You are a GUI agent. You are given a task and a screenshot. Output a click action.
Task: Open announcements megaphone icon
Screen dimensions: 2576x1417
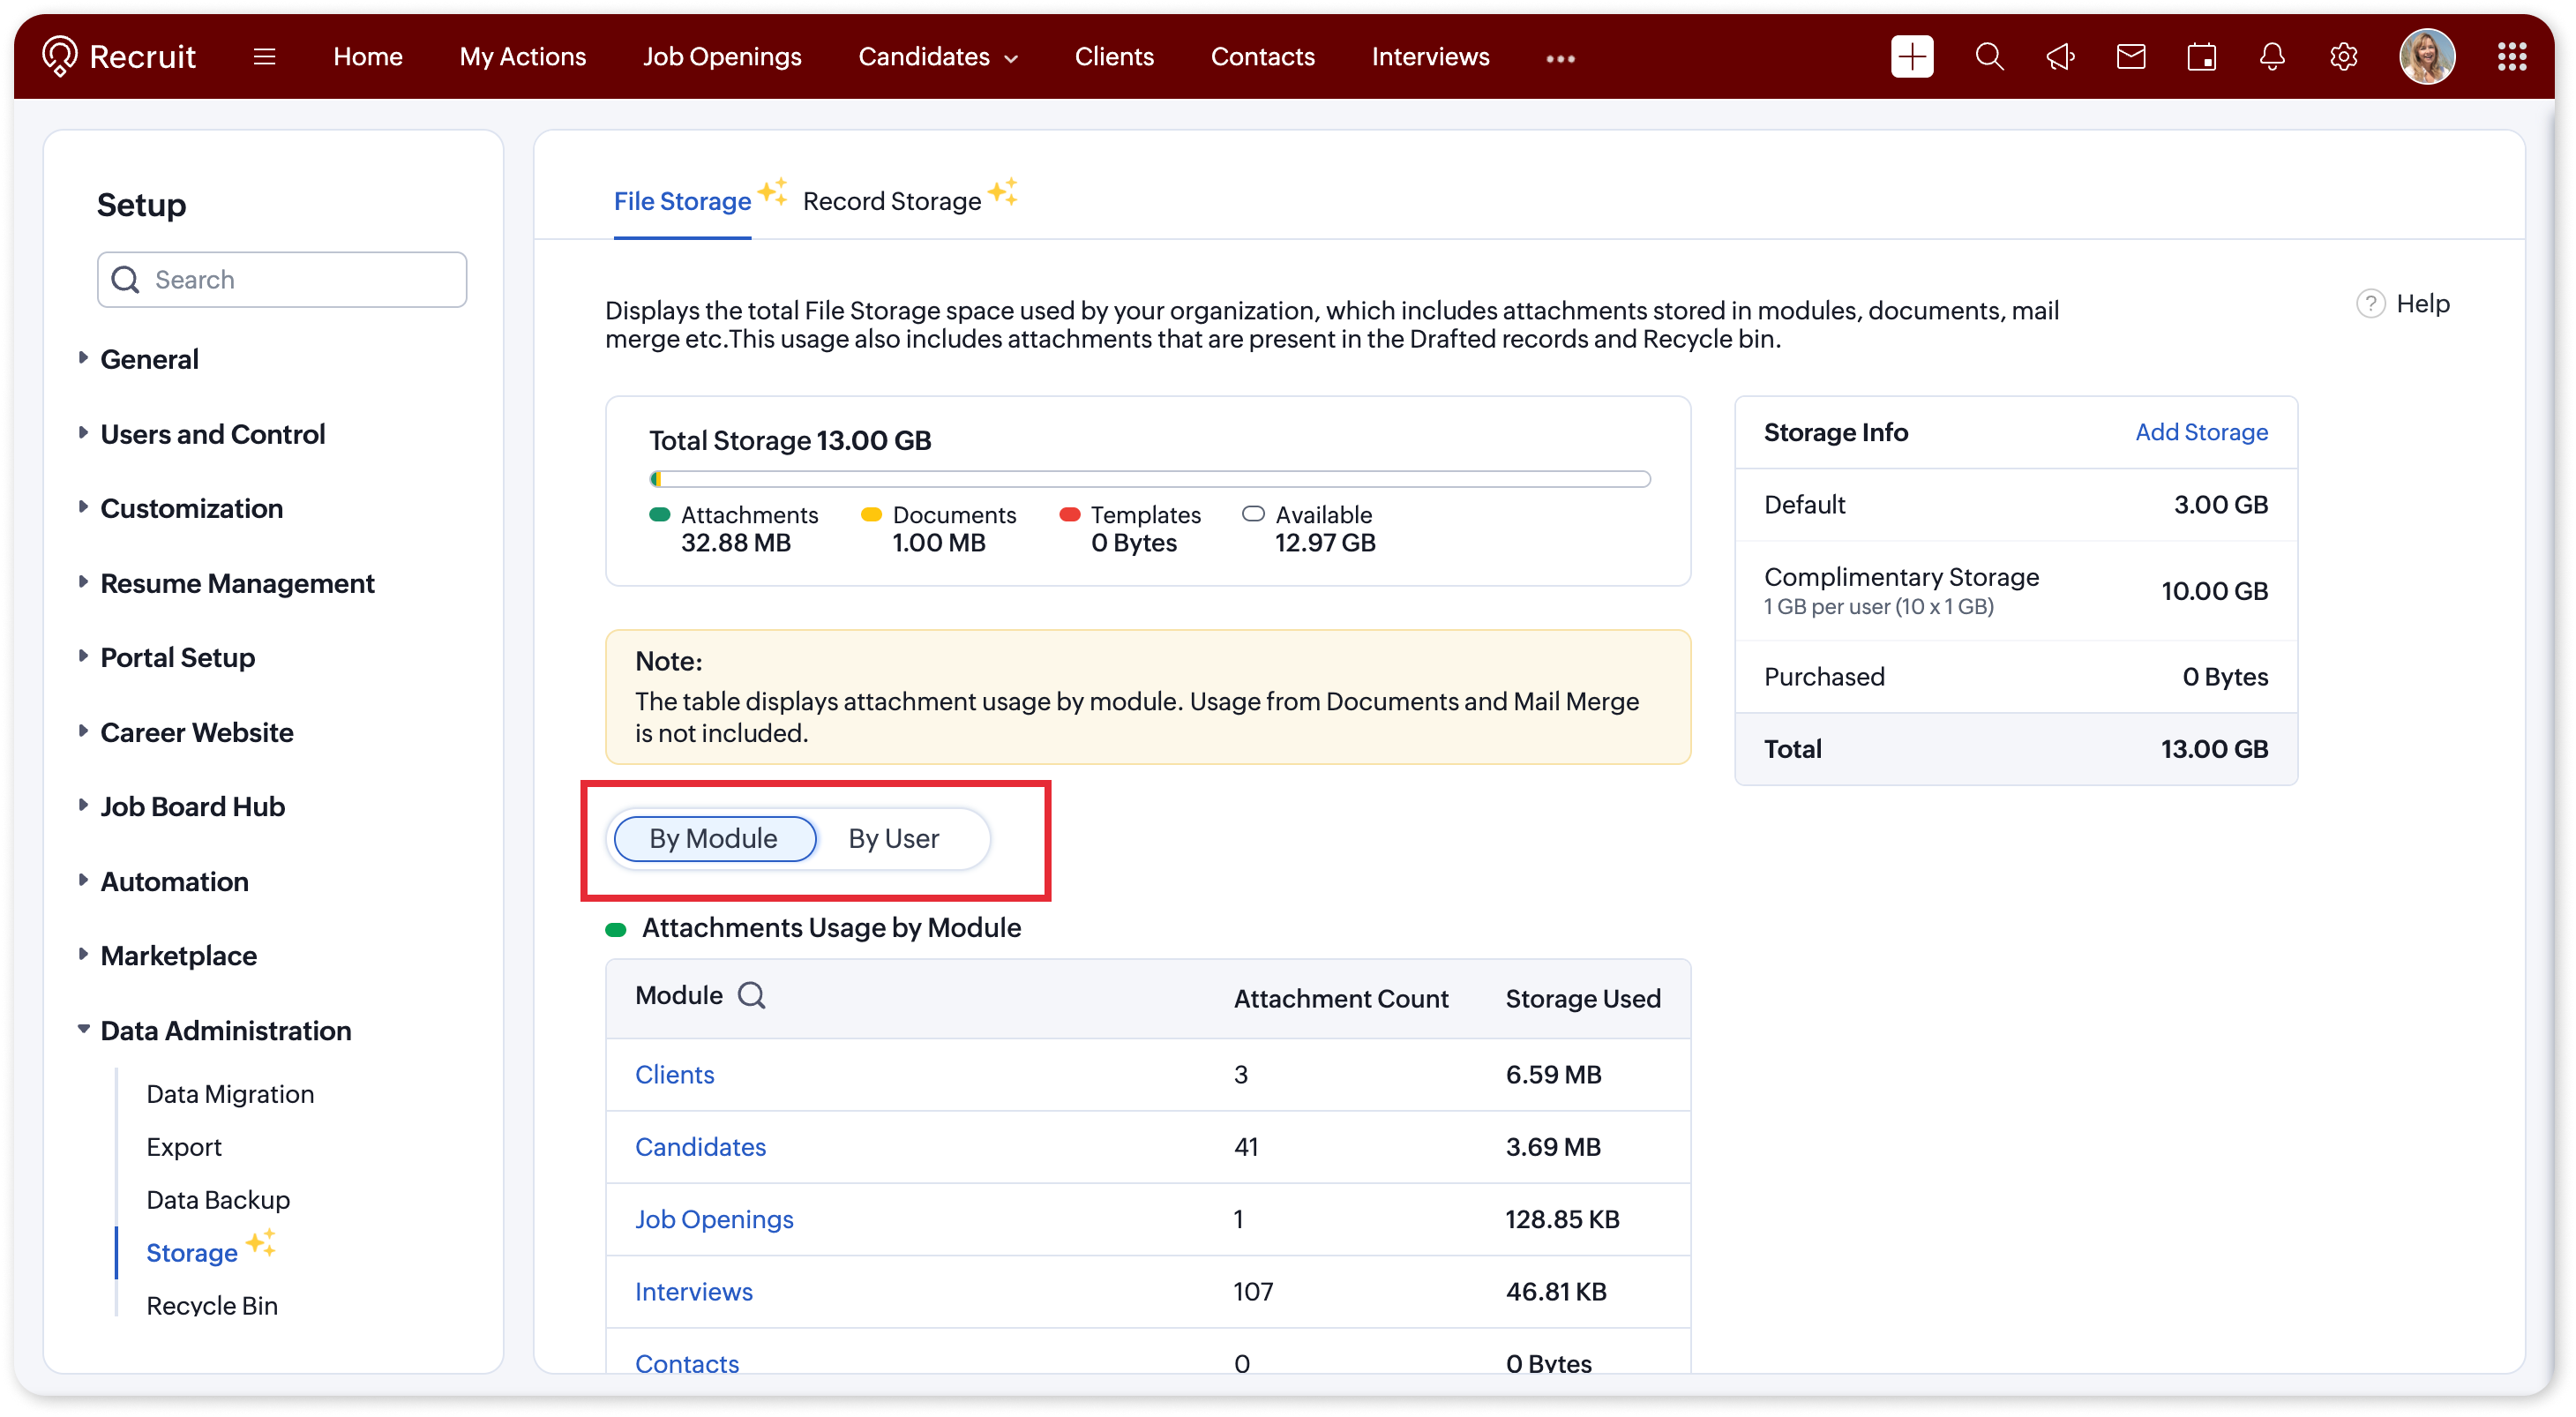click(2060, 57)
